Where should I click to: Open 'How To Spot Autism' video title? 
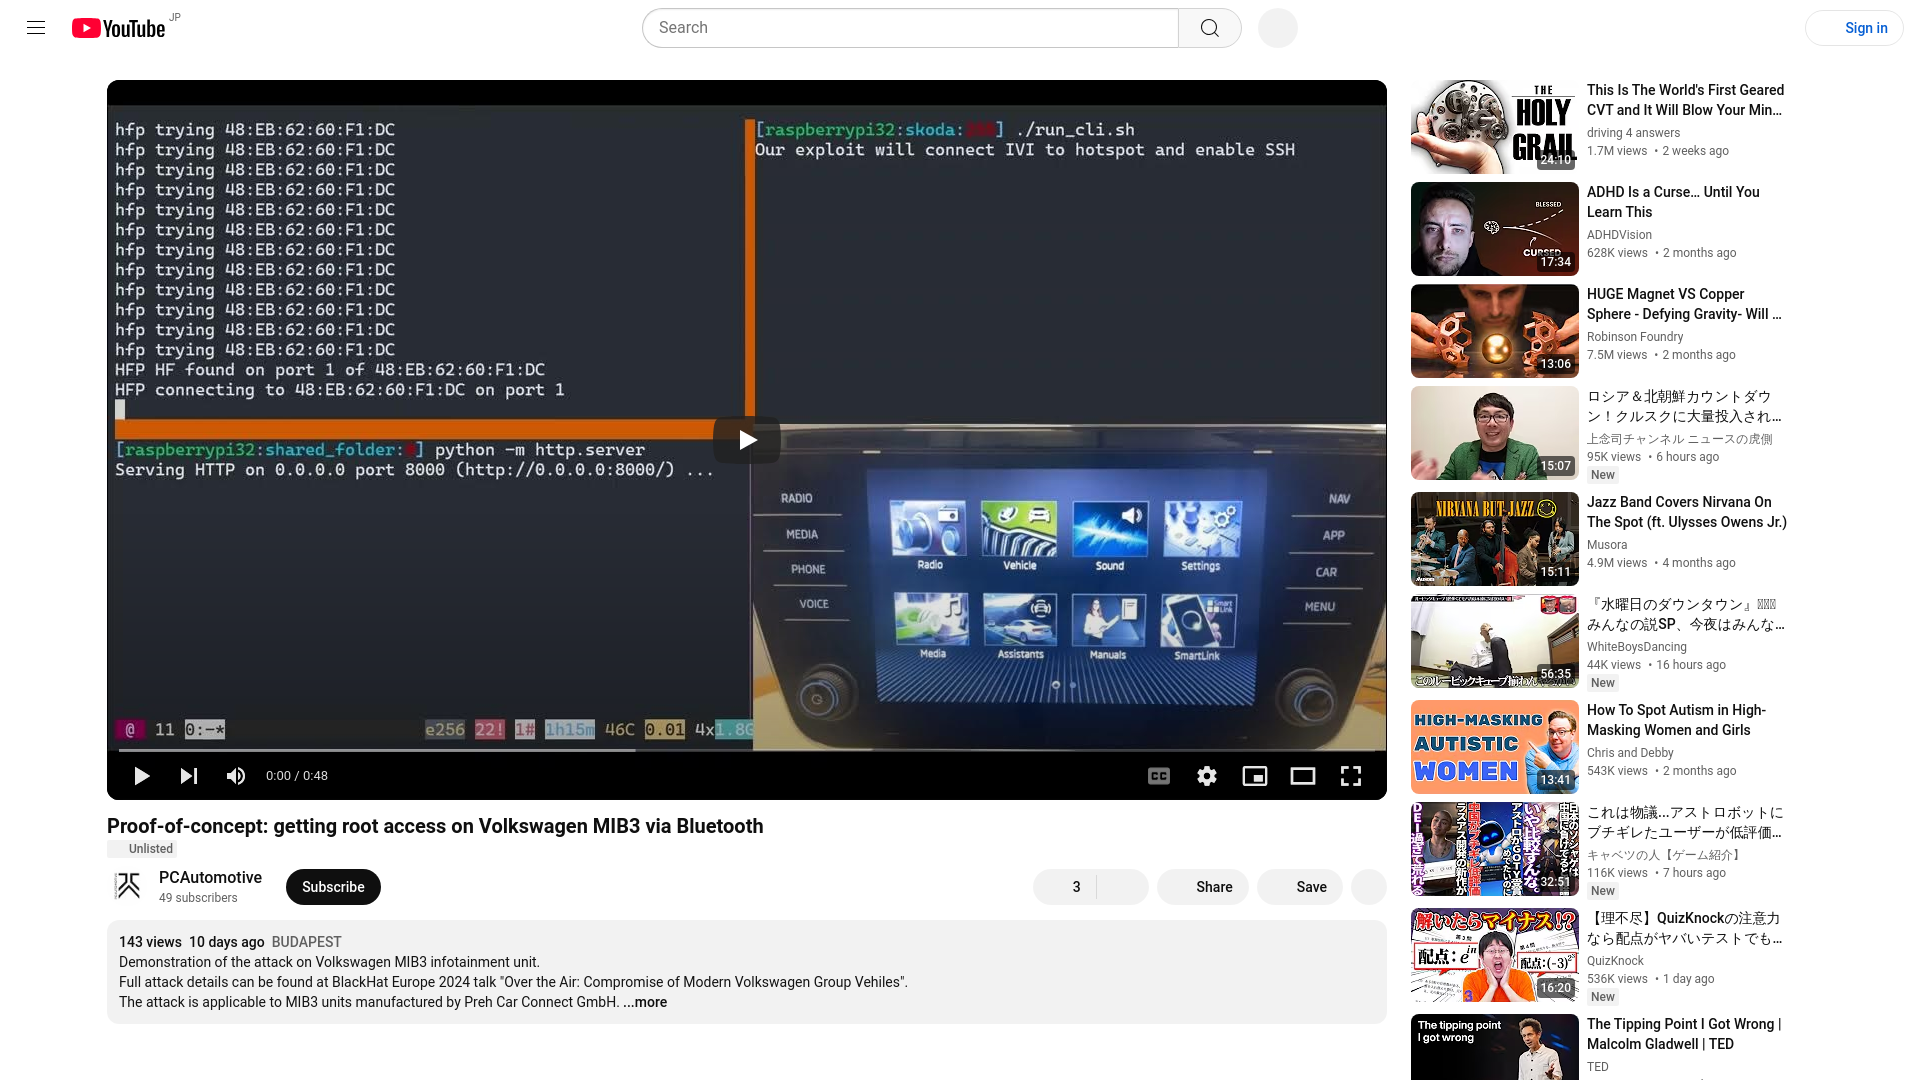coord(1676,720)
